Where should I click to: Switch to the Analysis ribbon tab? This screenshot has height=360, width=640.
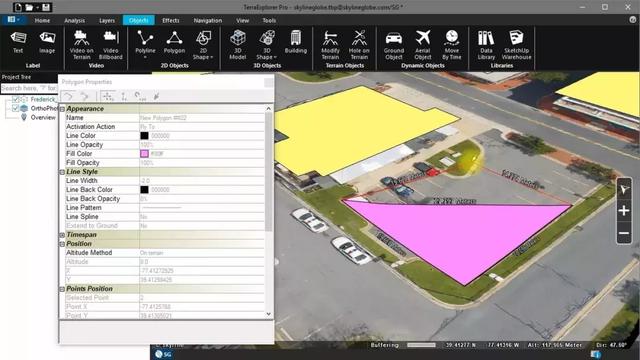click(75, 20)
